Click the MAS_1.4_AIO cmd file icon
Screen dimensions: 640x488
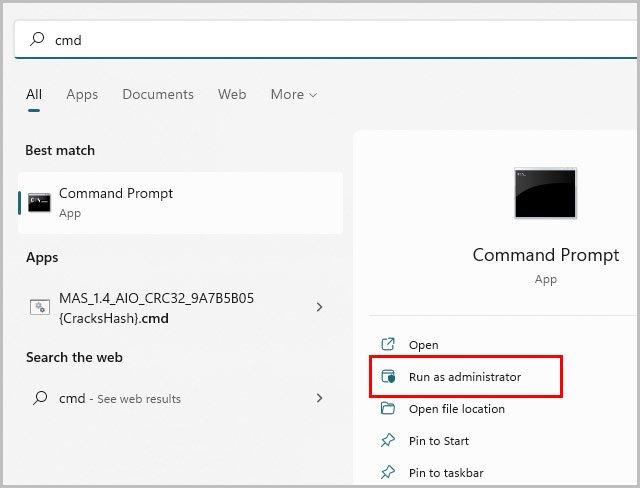(x=40, y=307)
